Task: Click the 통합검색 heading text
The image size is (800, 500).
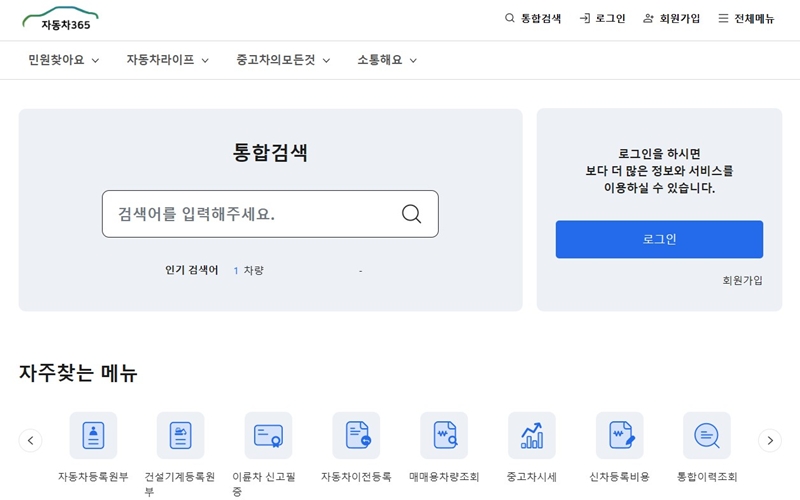Action: pos(270,153)
